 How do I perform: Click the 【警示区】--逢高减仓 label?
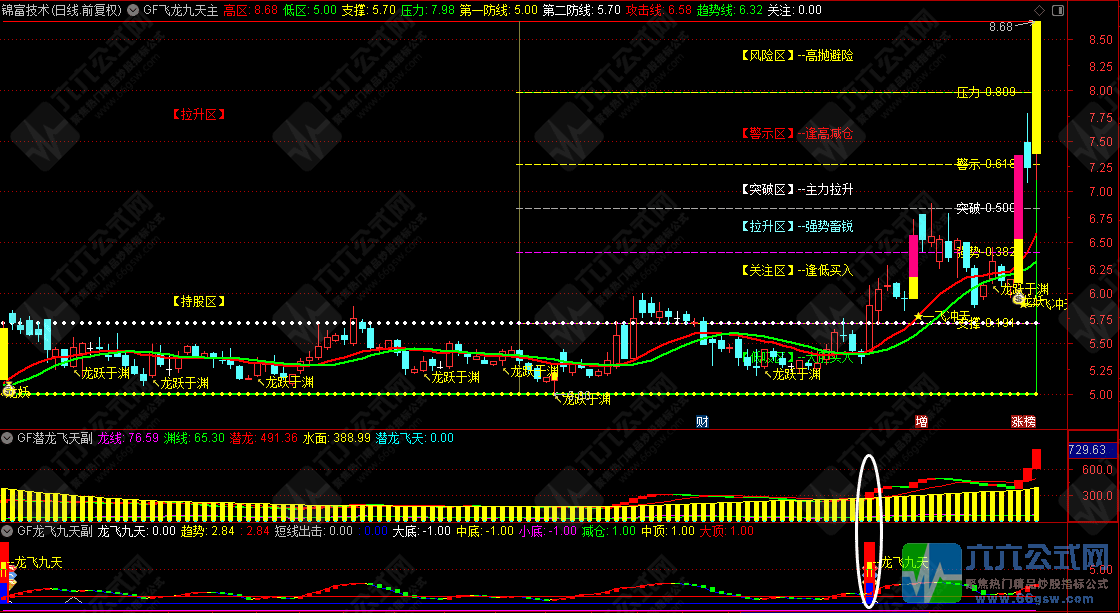[x=796, y=133]
